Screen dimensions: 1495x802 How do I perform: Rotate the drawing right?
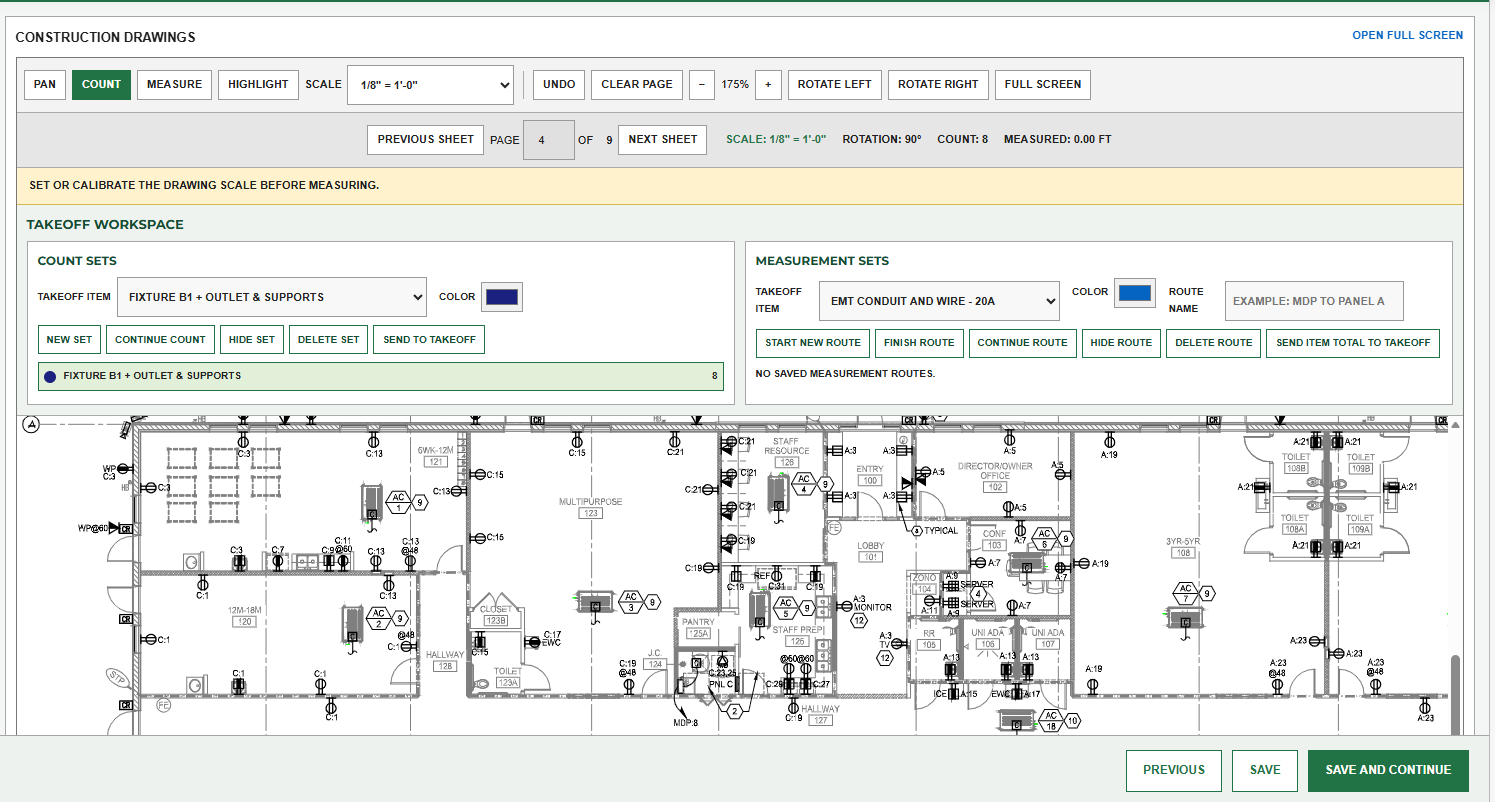(x=938, y=84)
